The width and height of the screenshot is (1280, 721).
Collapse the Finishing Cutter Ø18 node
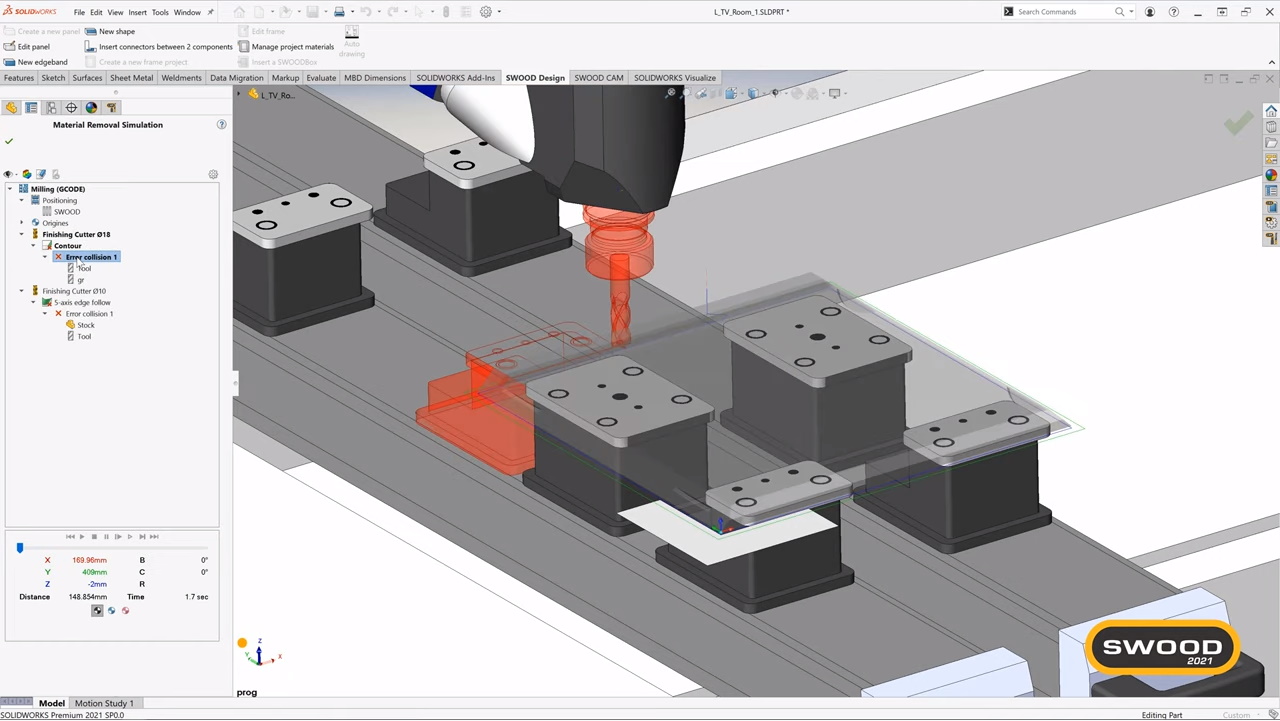tap(21, 234)
